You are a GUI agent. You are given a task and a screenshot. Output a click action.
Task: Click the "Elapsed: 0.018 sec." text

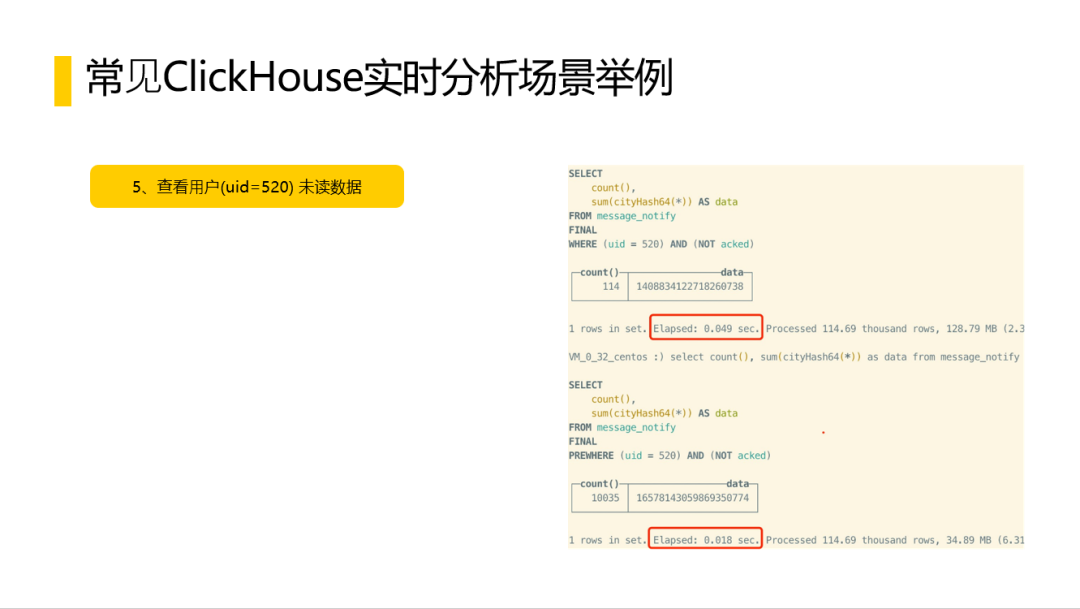point(705,540)
